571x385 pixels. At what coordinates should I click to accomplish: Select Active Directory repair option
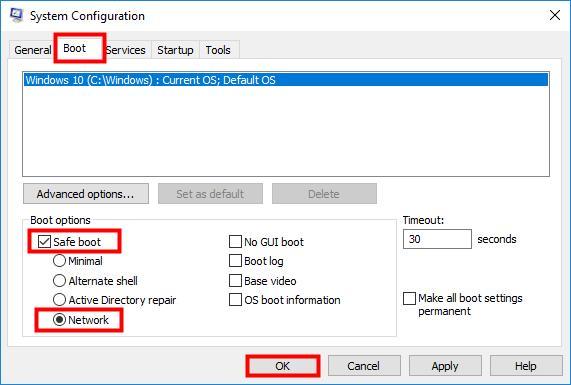tap(59, 300)
